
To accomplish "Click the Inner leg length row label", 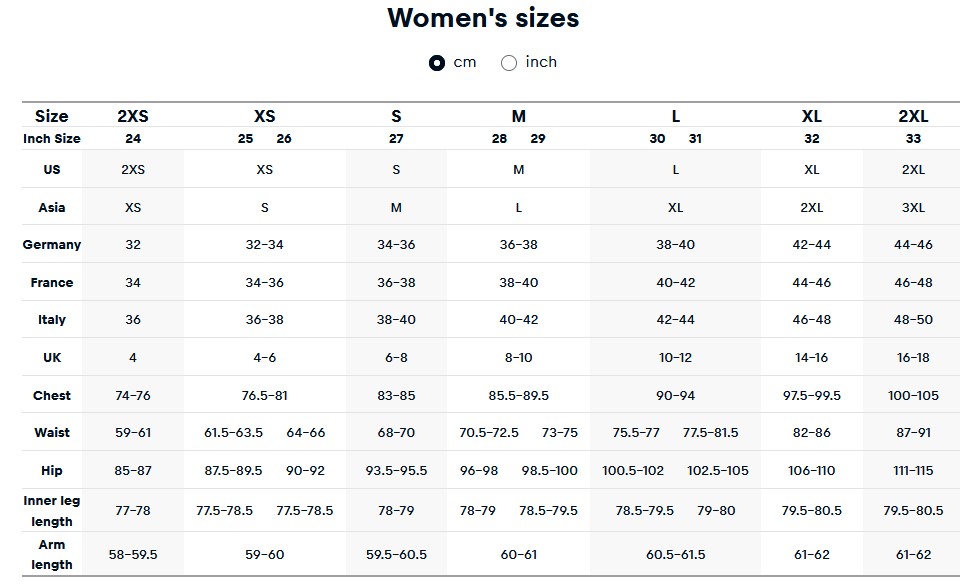I will [x=52, y=511].
